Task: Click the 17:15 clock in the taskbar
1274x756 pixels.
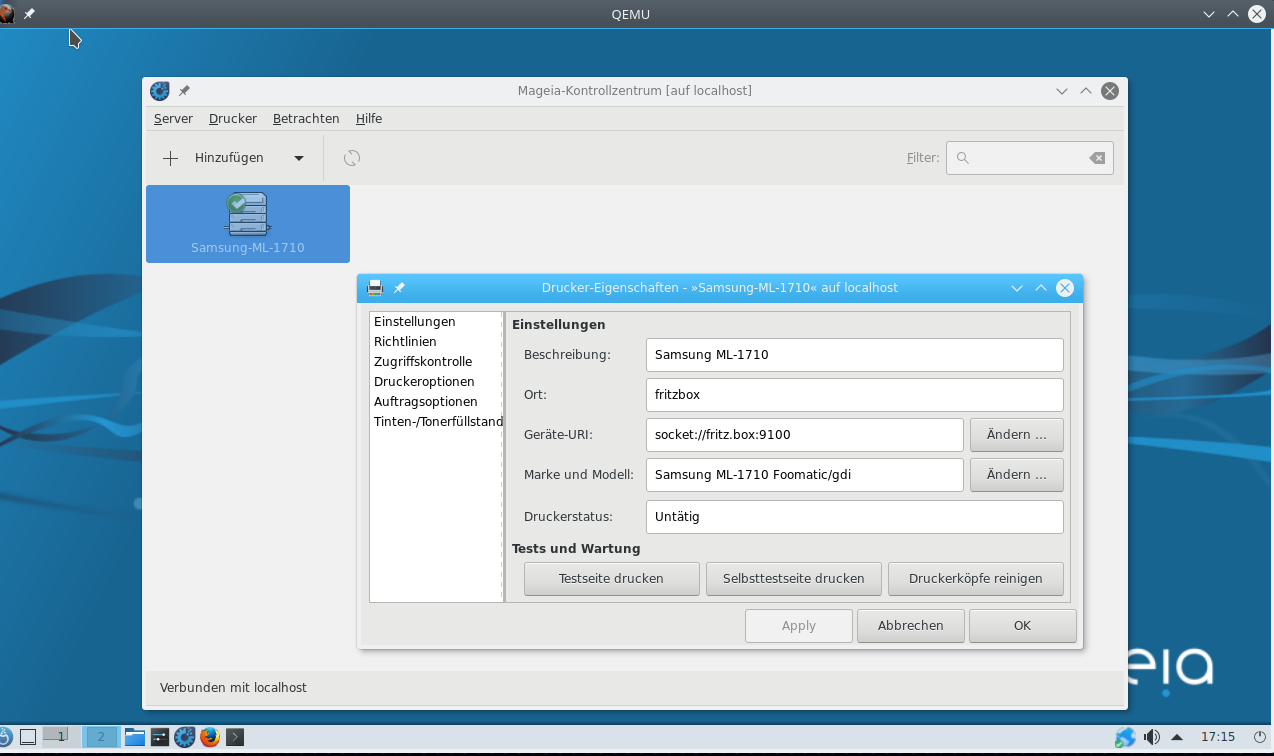Action: pos(1218,737)
